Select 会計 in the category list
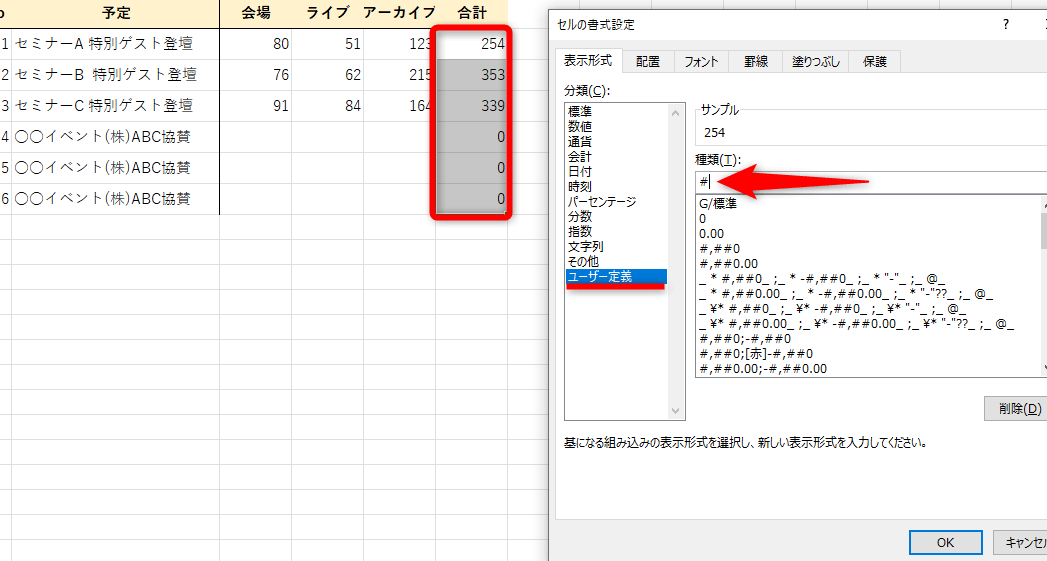Viewport: 1047px width, 561px height. (579, 156)
